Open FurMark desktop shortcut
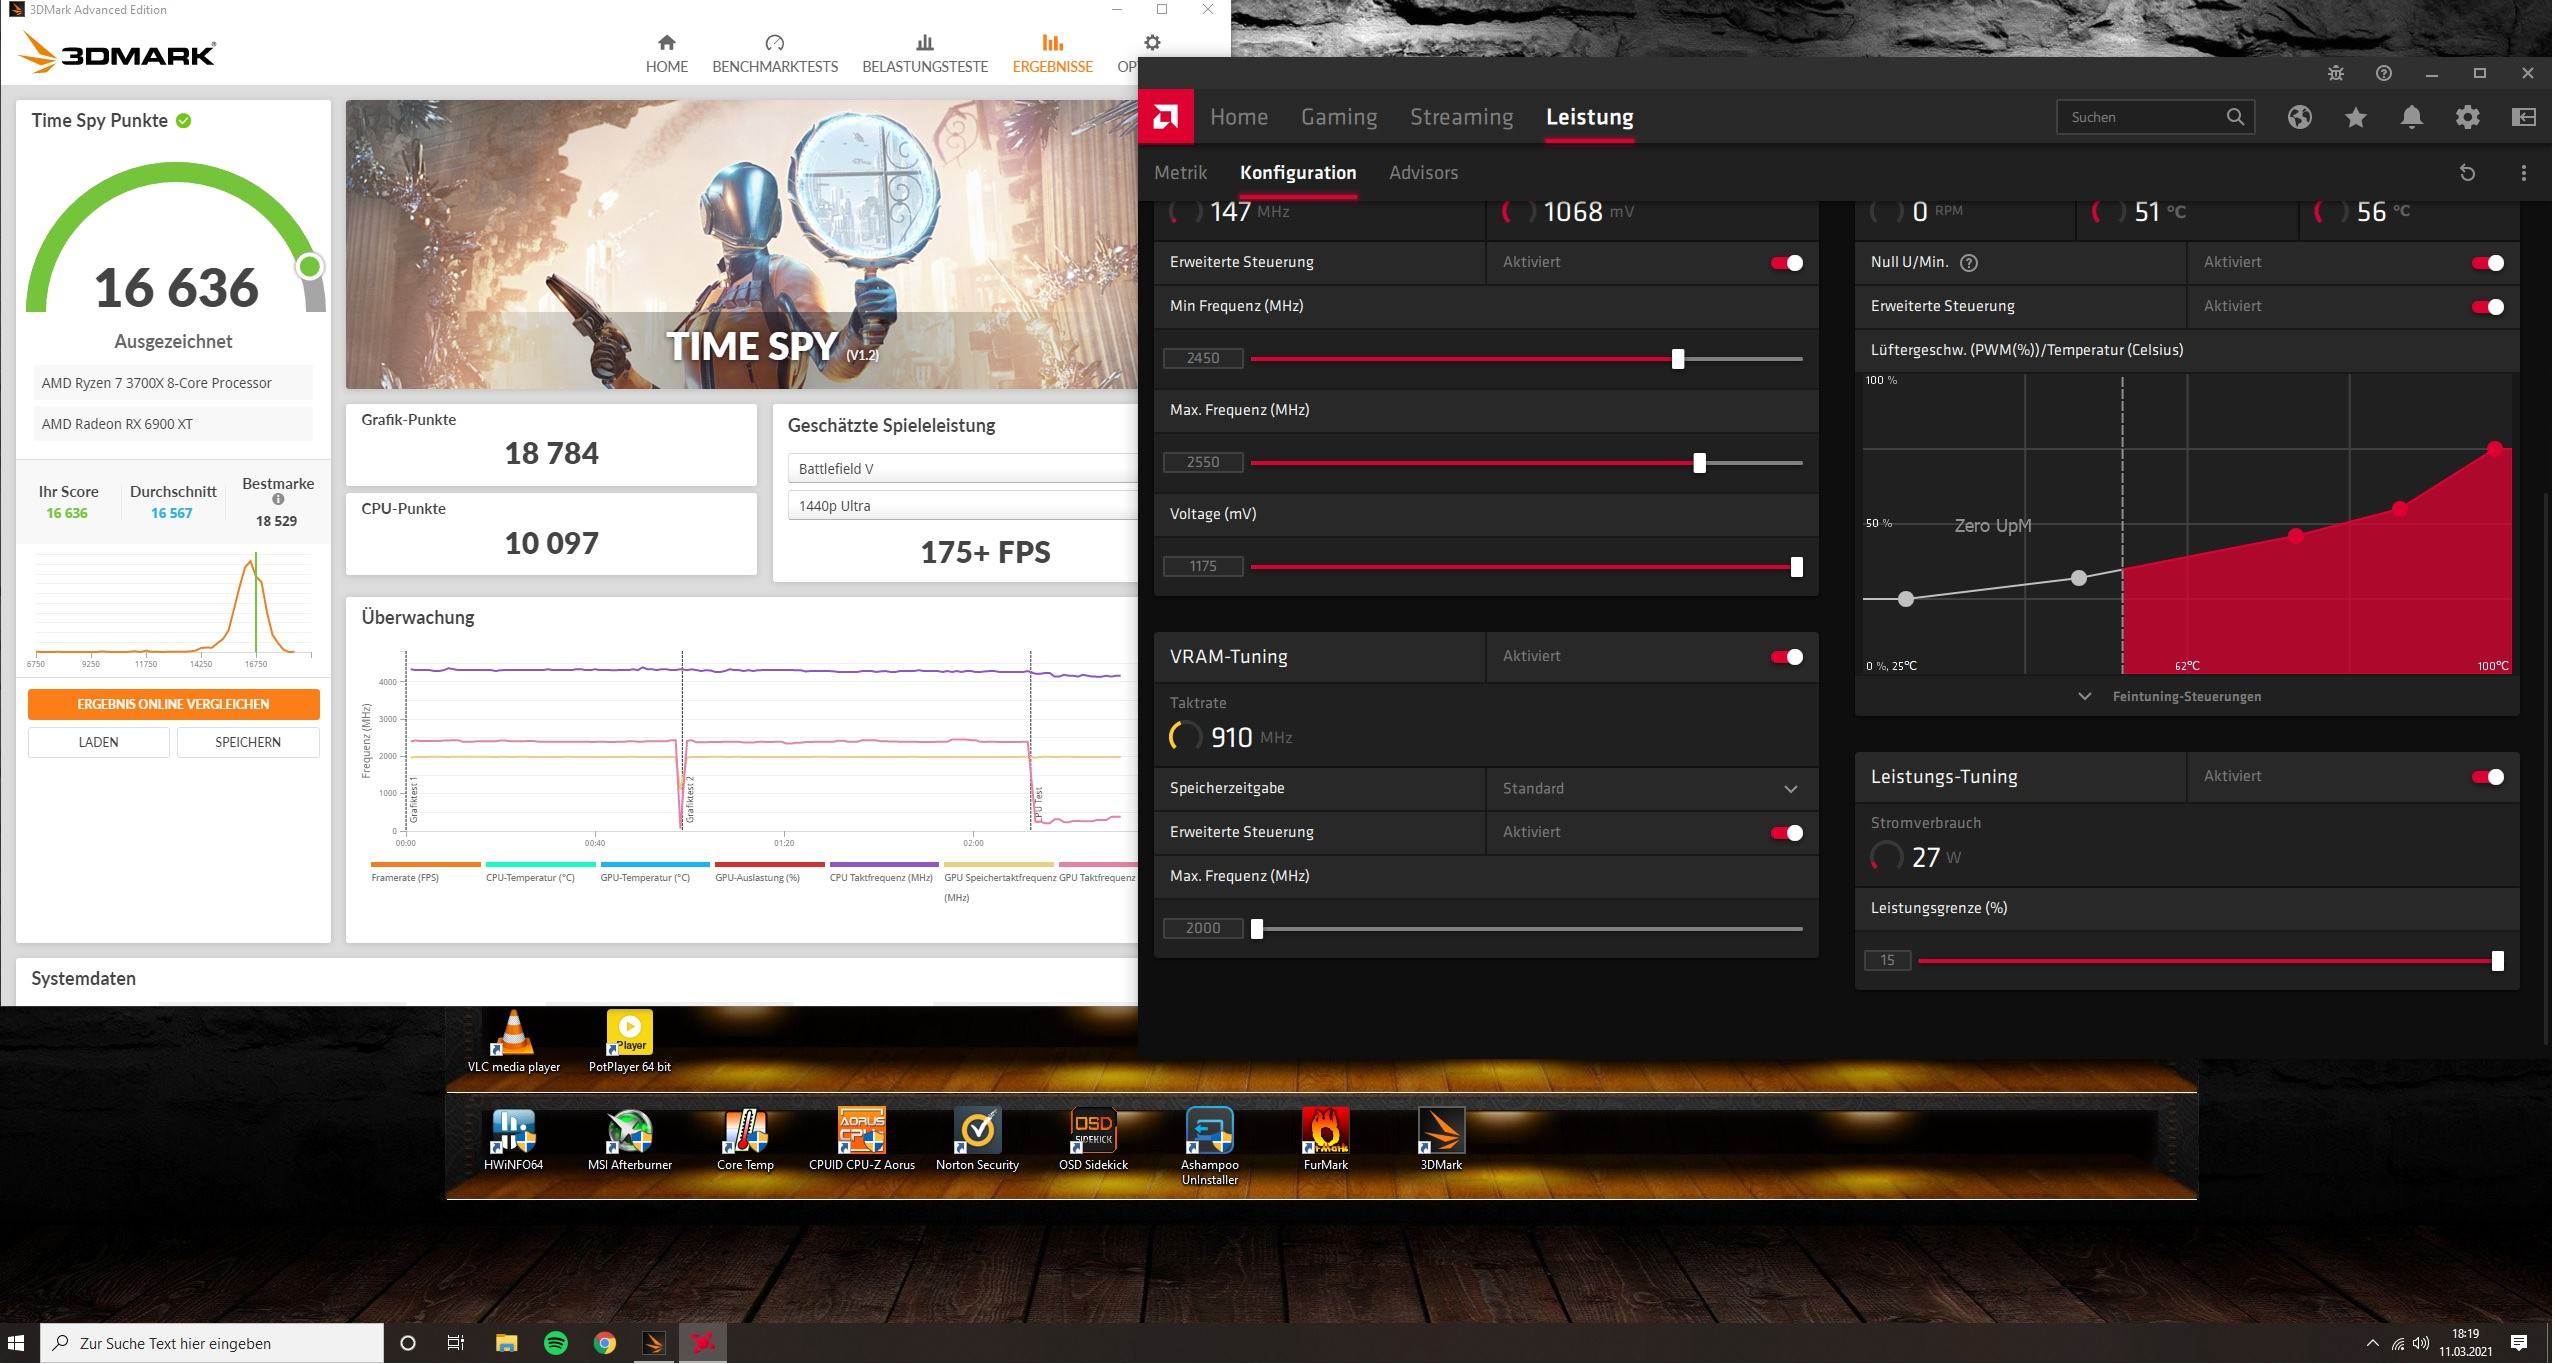Image resolution: width=2555 pixels, height=1364 pixels. click(1326, 1139)
